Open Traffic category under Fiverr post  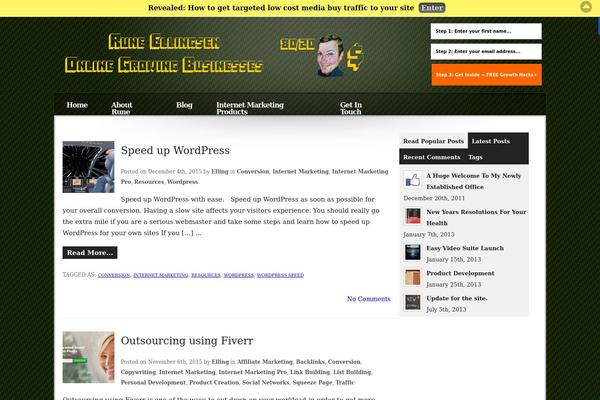345,382
